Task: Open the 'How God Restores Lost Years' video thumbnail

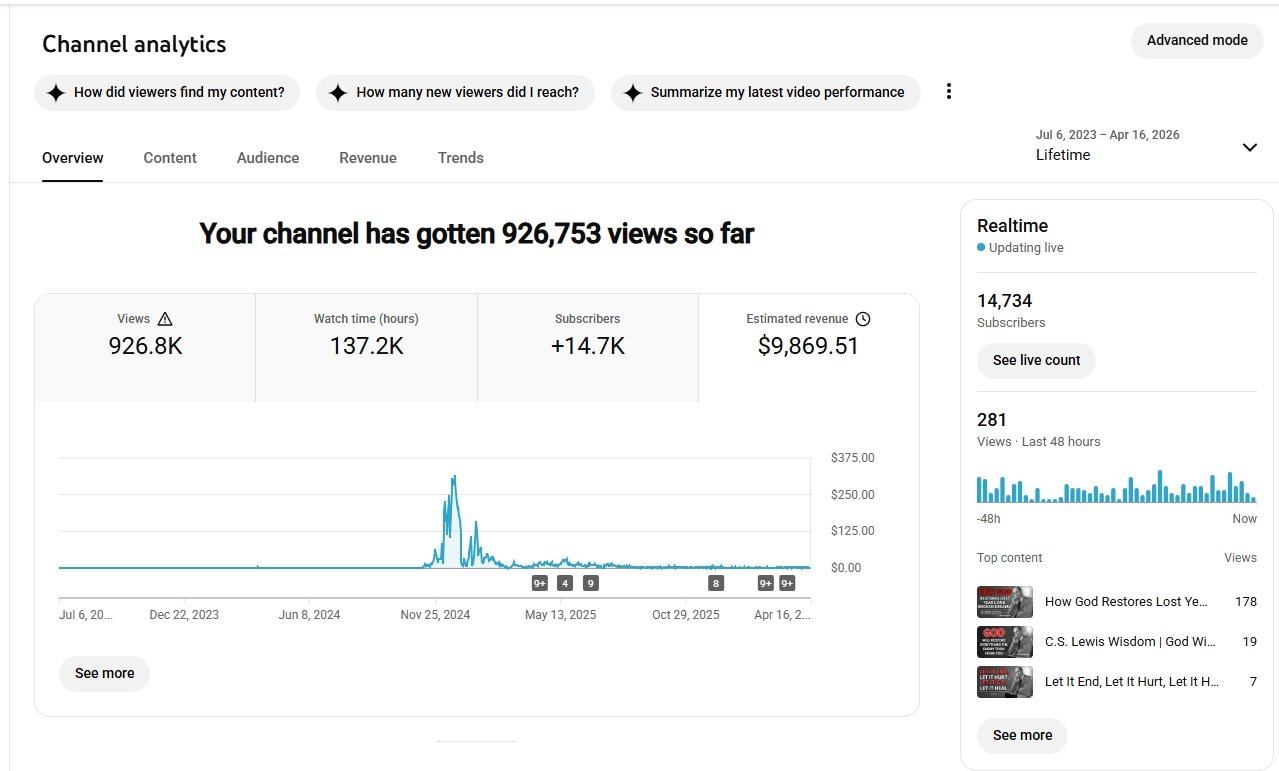Action: coord(1004,602)
